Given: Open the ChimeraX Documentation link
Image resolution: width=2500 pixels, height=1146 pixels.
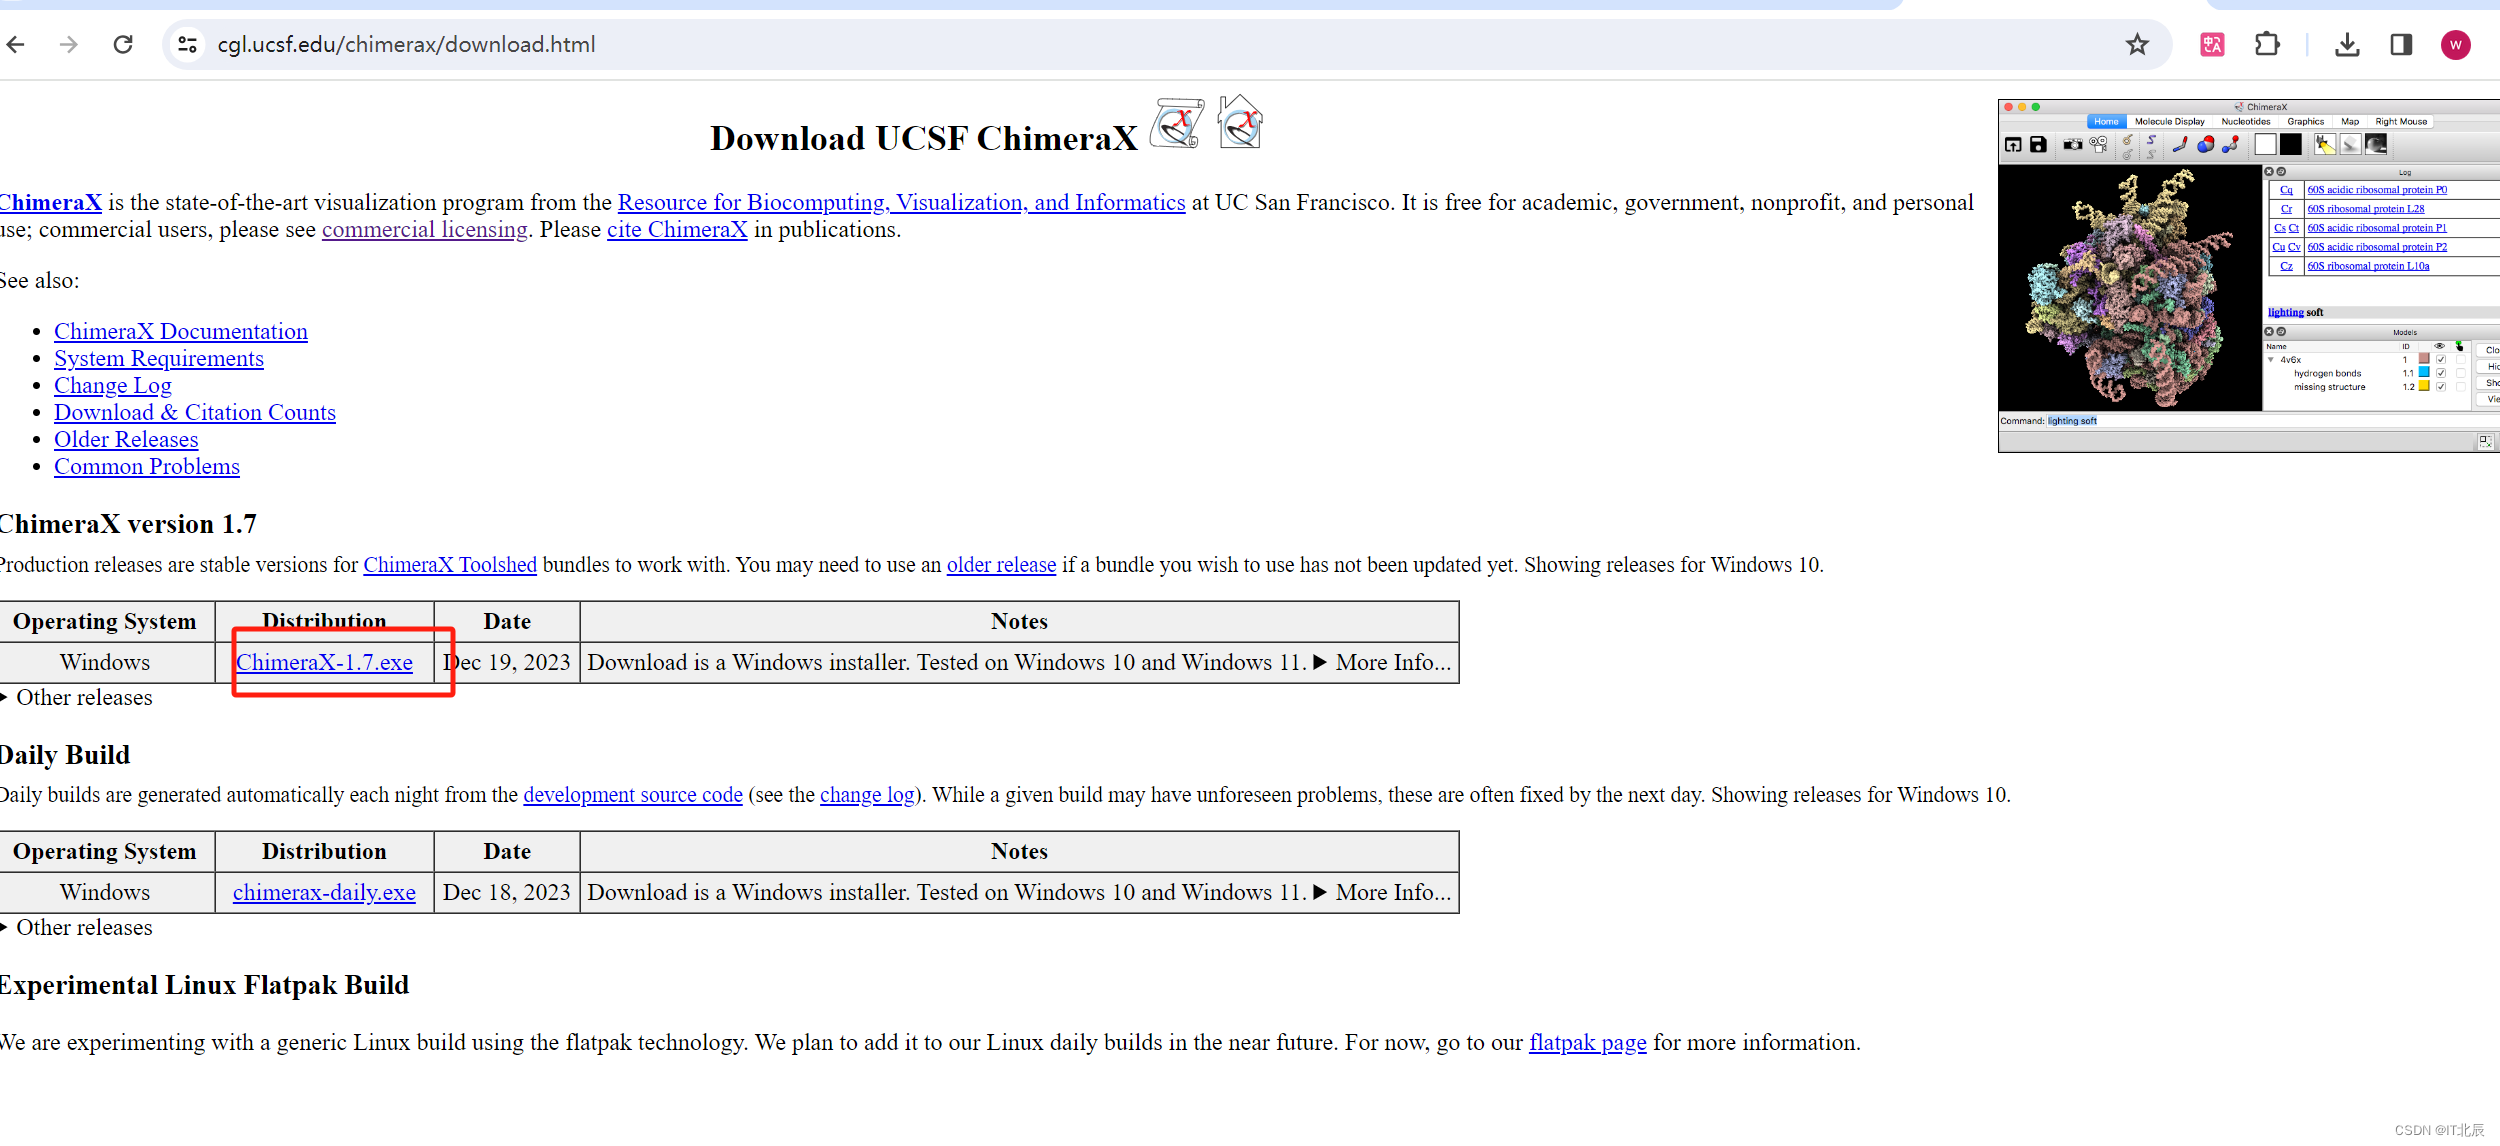Looking at the screenshot, I should click(x=181, y=331).
